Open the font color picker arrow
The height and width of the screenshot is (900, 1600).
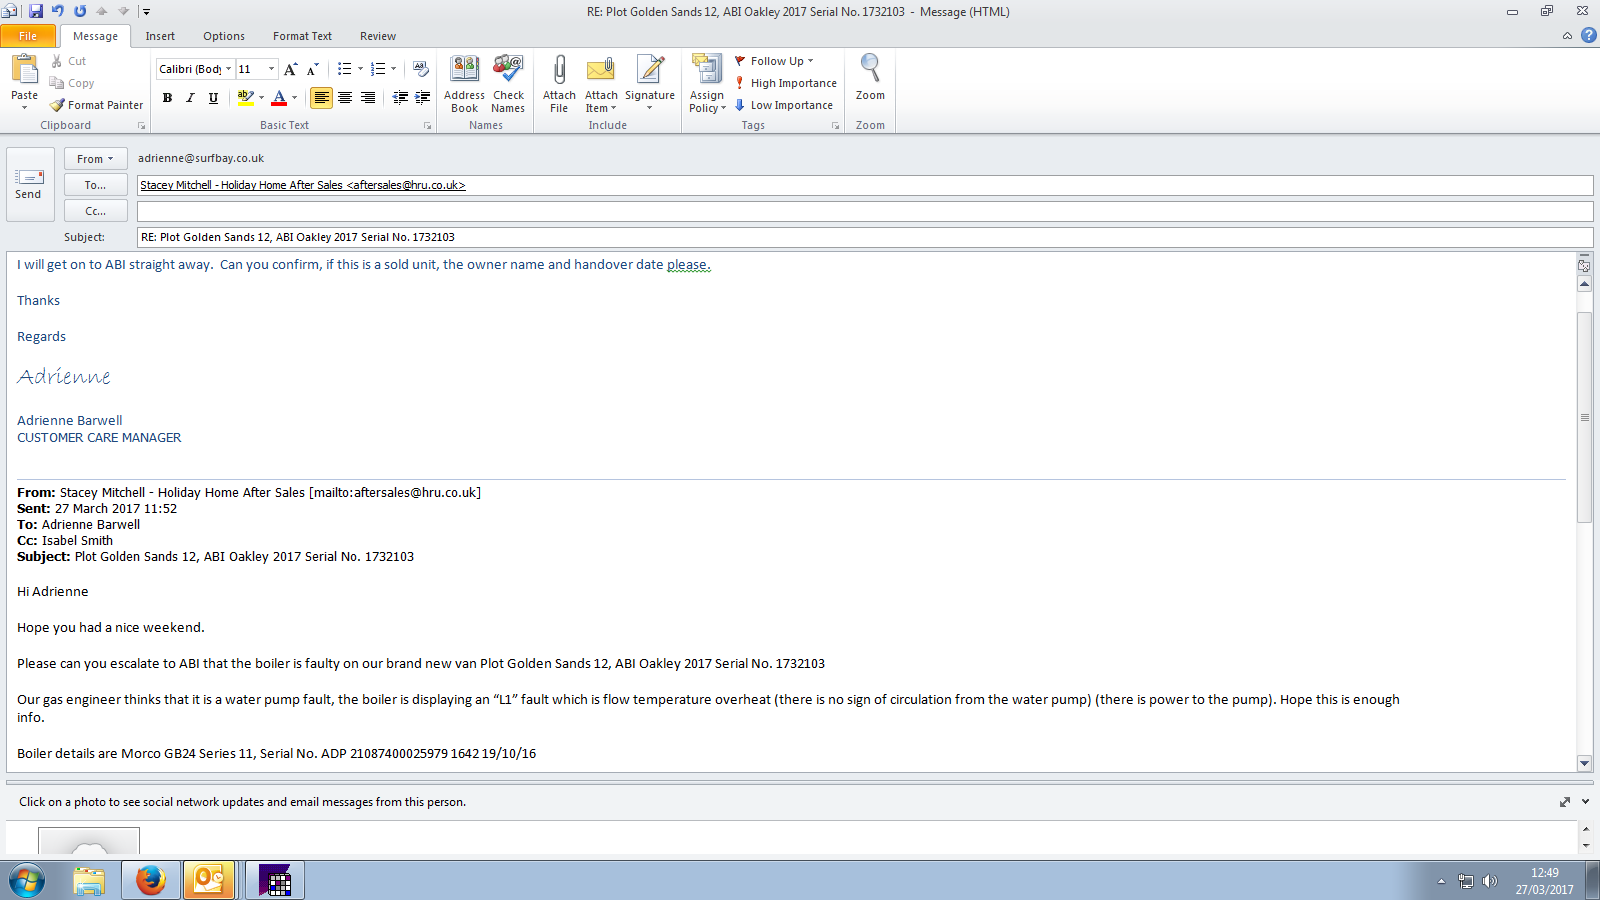(x=295, y=98)
